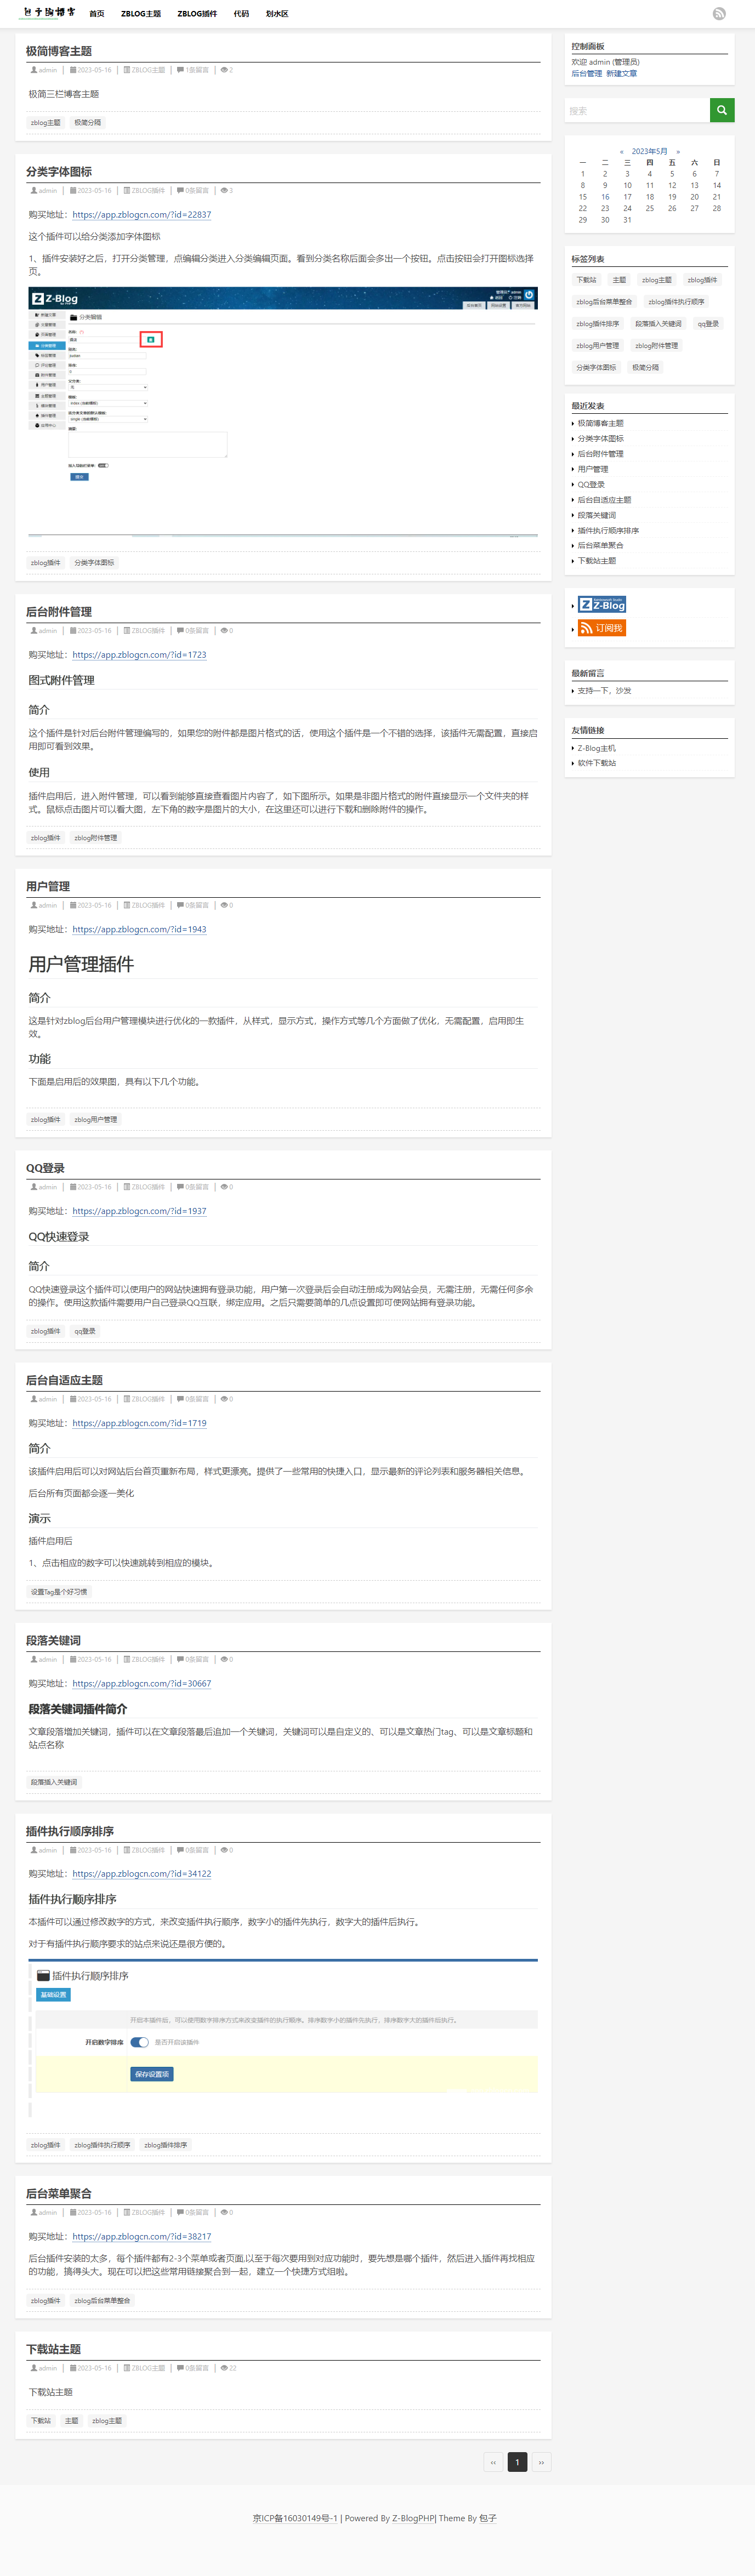755x2576 pixels.
Task: Click 设置Tag是个好习惯 tag under 后台自适应主题
Action: click(x=58, y=1592)
